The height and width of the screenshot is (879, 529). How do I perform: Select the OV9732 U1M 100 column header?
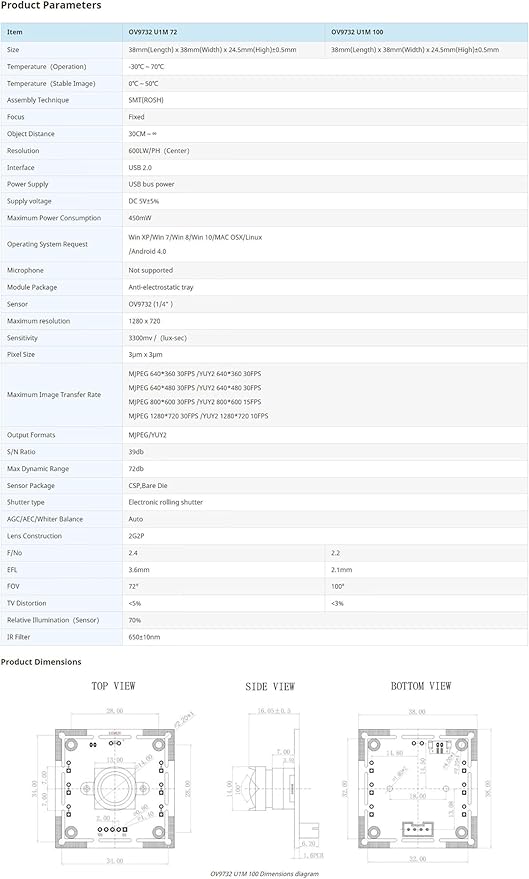[x=357, y=32]
